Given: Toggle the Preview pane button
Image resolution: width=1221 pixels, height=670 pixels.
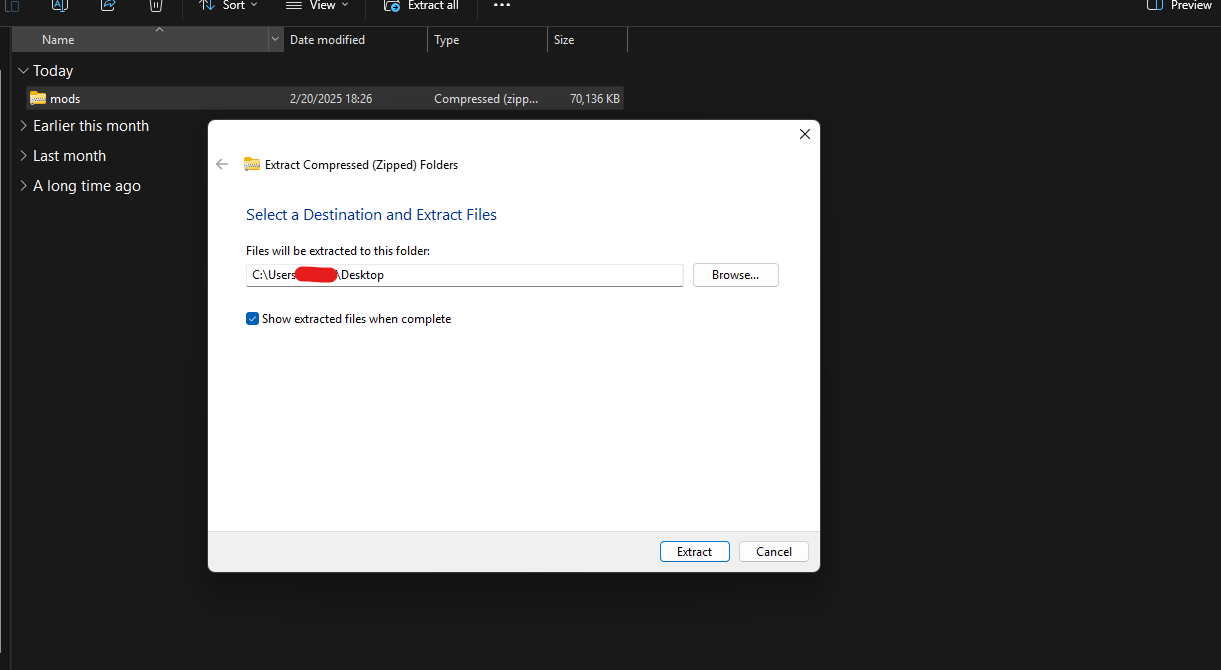Looking at the screenshot, I should point(1179,5).
